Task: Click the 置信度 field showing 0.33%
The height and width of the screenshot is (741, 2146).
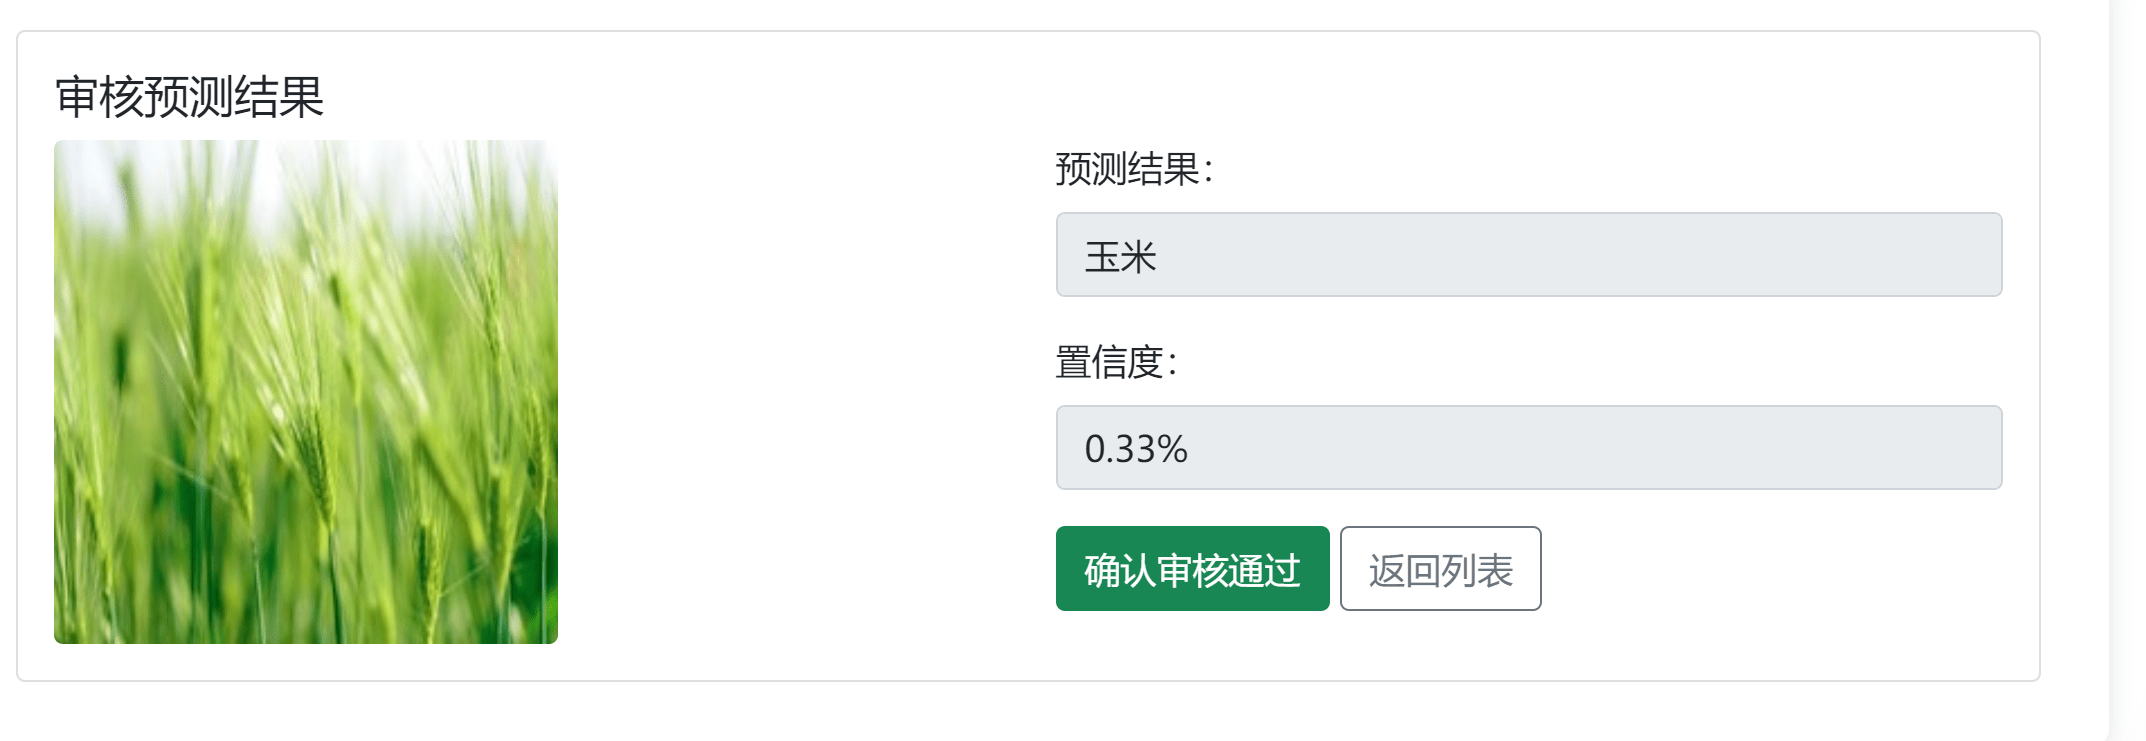Action: coord(1528,448)
